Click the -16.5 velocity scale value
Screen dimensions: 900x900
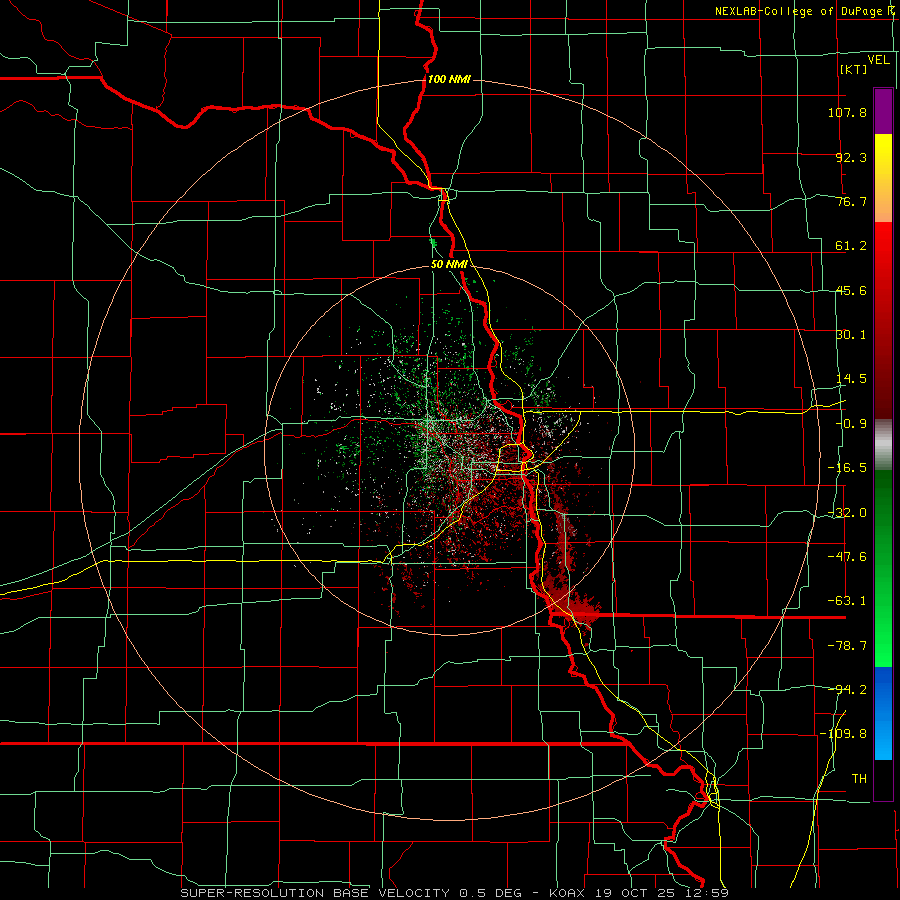pyautogui.click(x=847, y=468)
